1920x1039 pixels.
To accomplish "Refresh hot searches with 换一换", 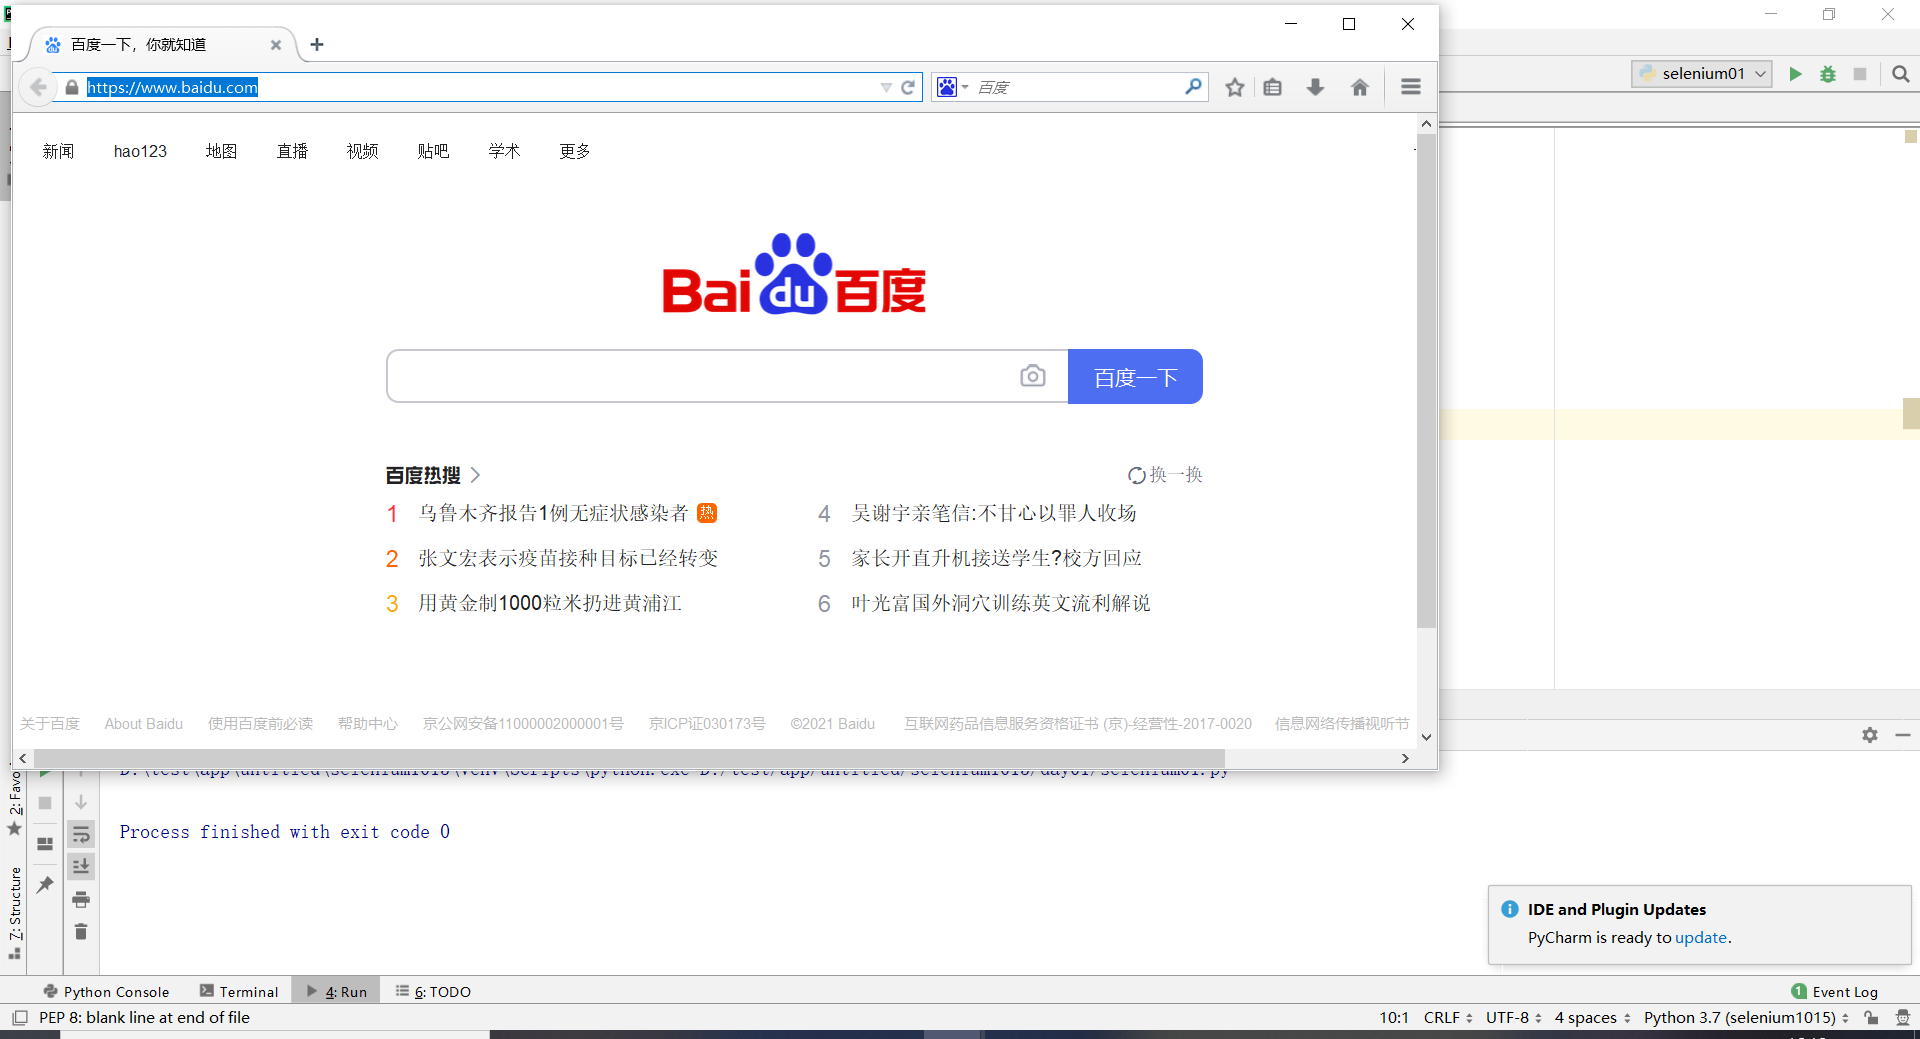I will pos(1165,475).
